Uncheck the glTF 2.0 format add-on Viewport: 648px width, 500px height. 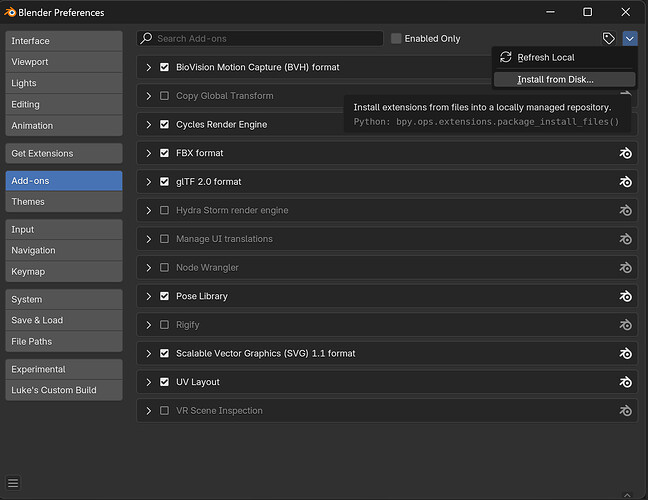164,182
